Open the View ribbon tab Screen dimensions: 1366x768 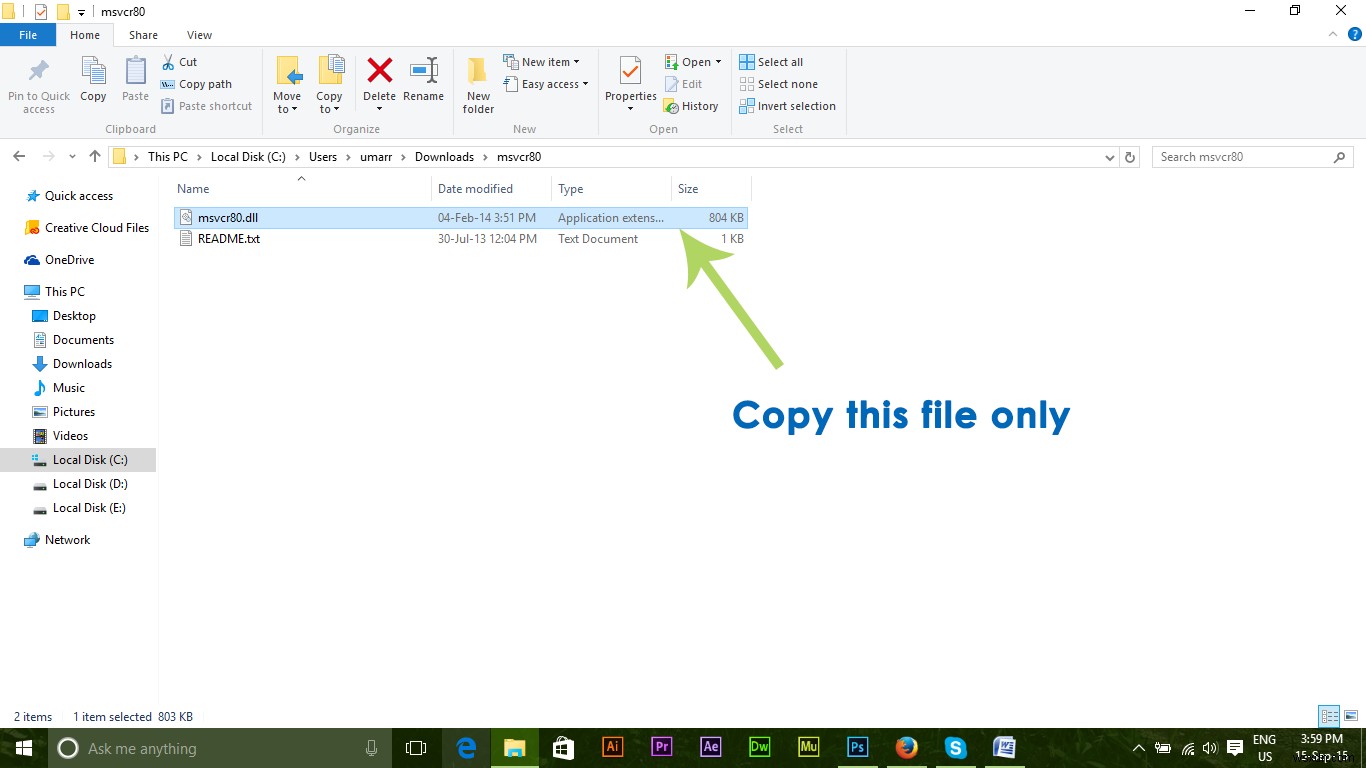pyautogui.click(x=199, y=35)
